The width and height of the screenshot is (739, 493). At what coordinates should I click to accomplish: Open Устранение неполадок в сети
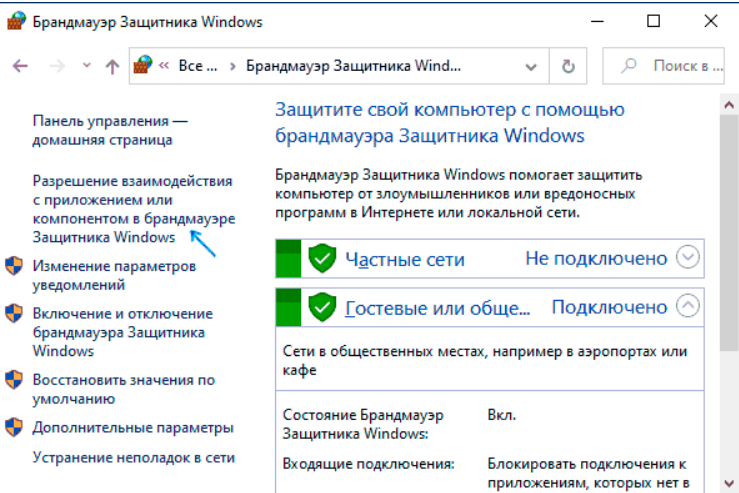[133, 457]
